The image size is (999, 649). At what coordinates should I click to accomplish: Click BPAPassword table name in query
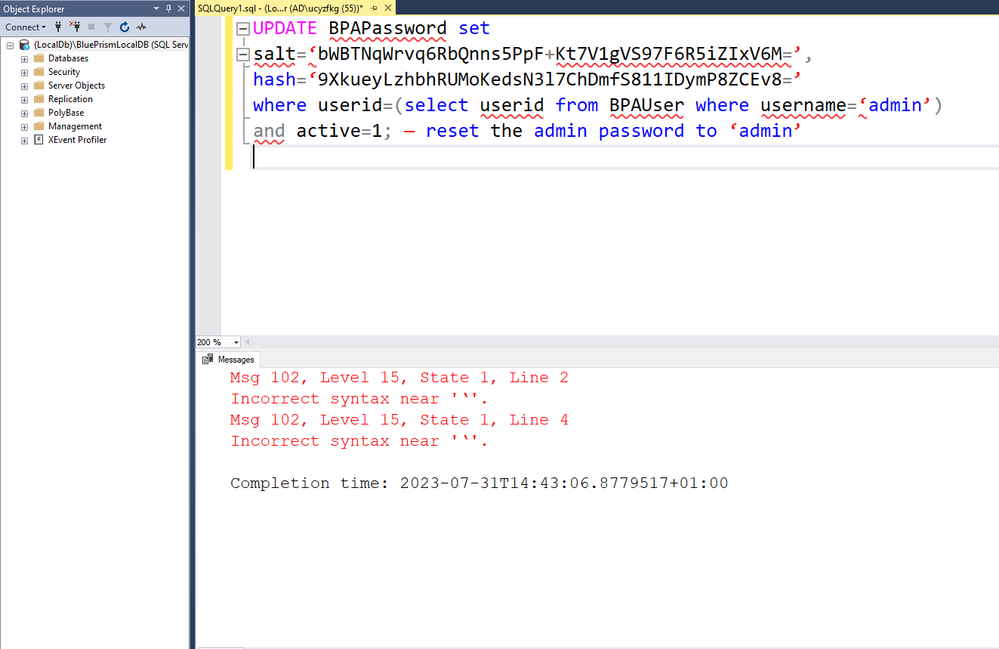pos(387,28)
